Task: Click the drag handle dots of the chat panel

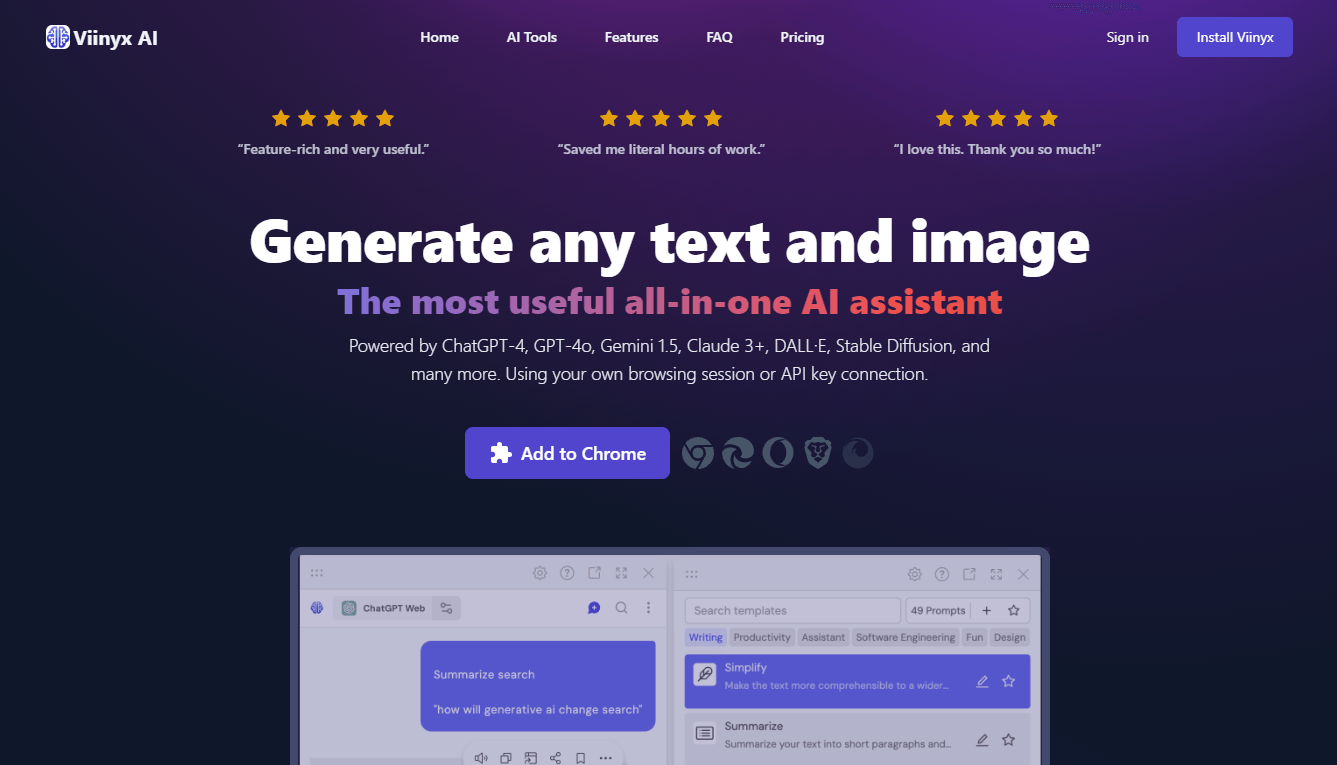Action: pyautogui.click(x=317, y=573)
